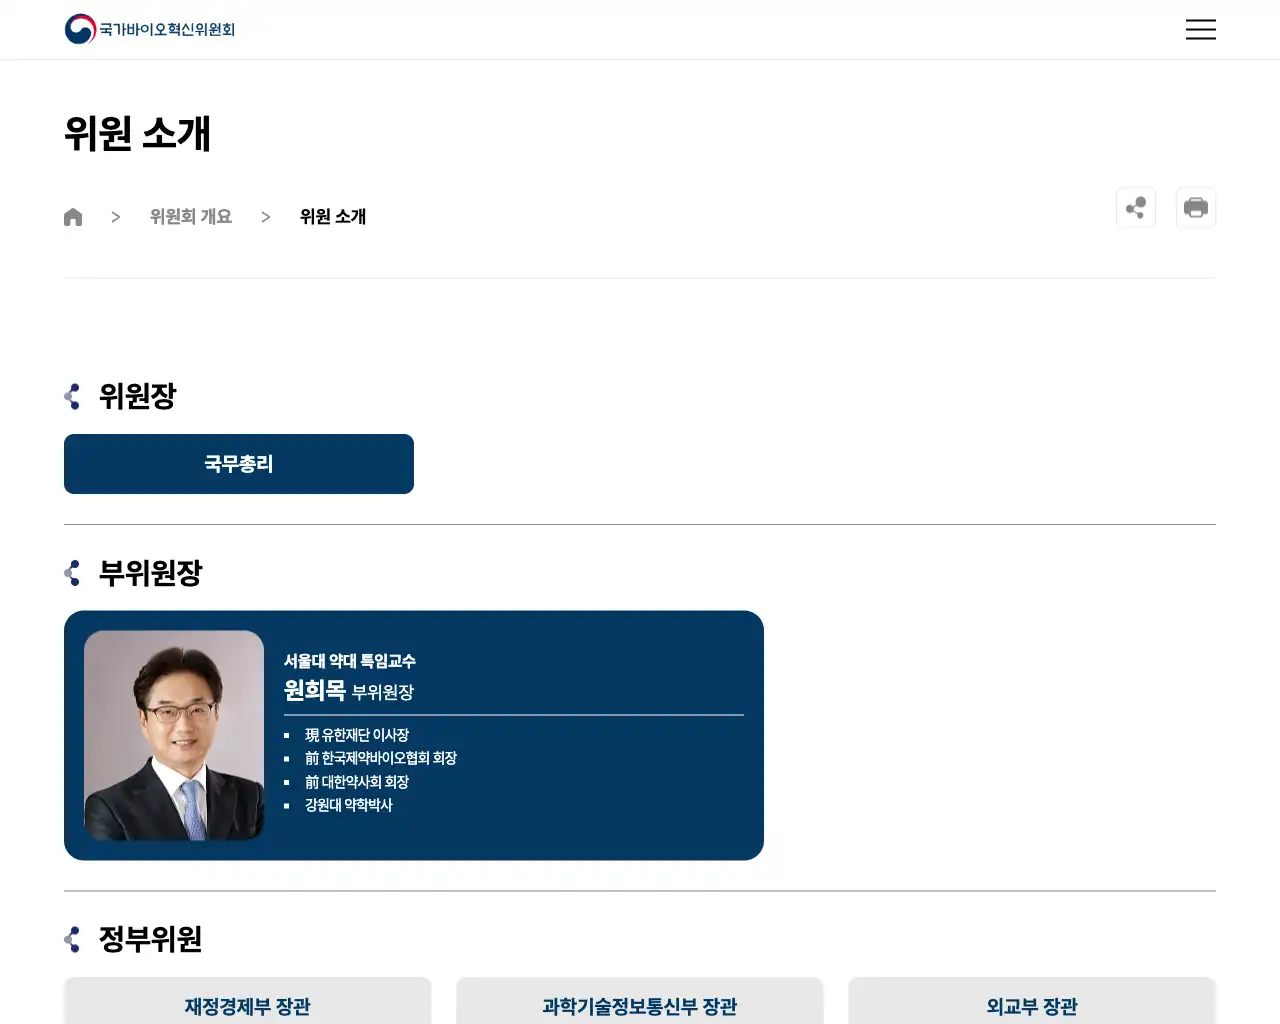
Task: Click the 위원장 section heading
Action: pyautogui.click(x=137, y=397)
